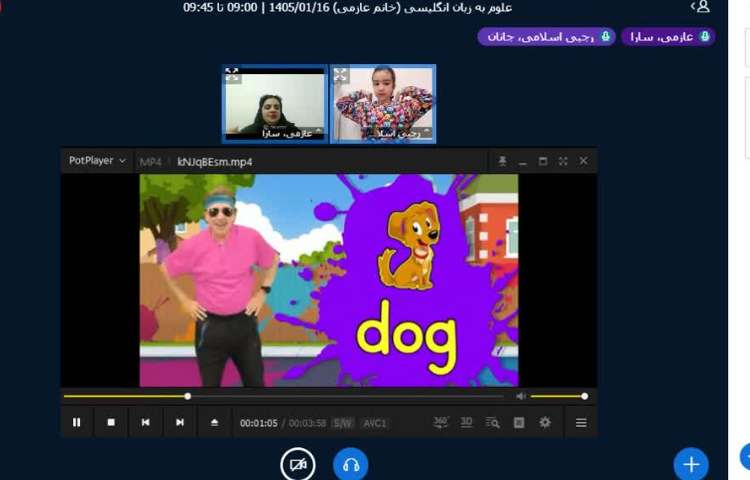Toggle the webcam sharing button
The image size is (750, 480).
point(298,464)
